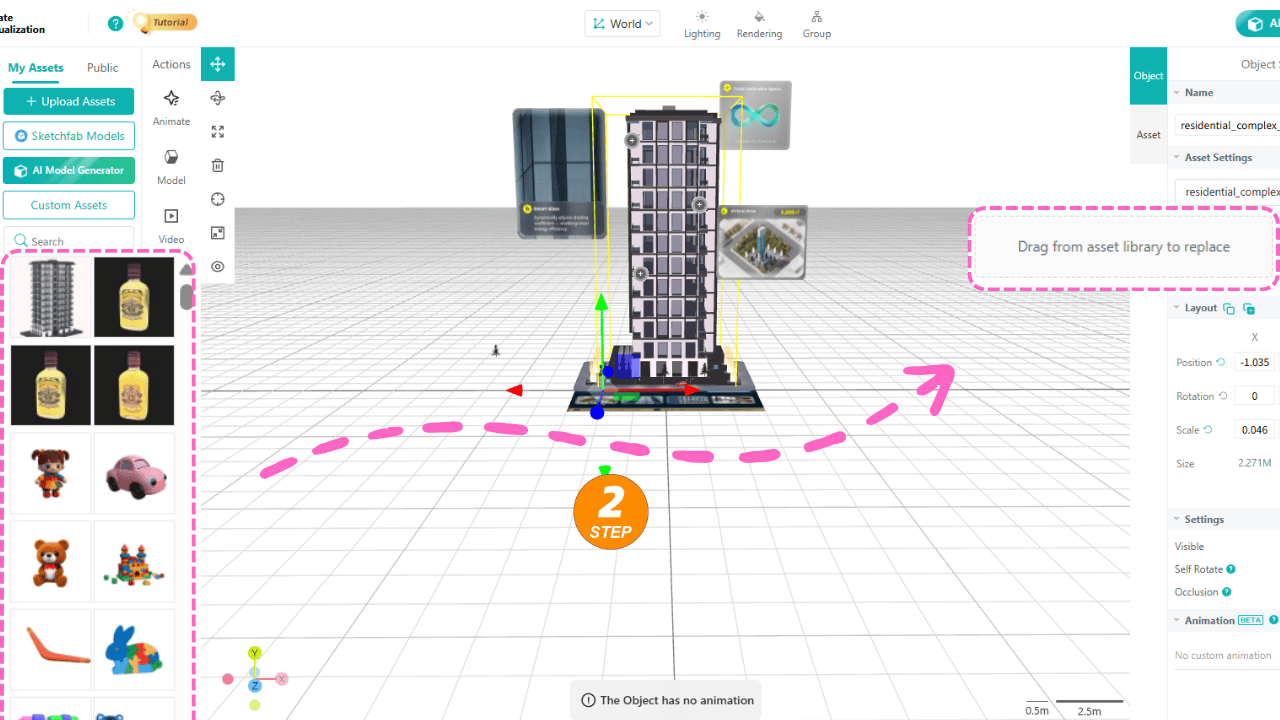The image size is (1280, 720).
Task: Open the Animate panel icon
Action: coord(171,105)
